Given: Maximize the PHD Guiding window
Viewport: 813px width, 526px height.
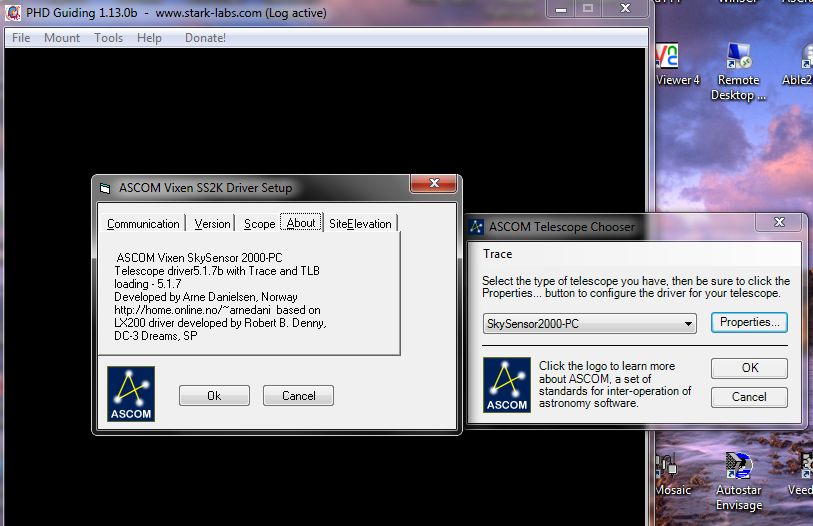Looking at the screenshot, I should coord(587,9).
